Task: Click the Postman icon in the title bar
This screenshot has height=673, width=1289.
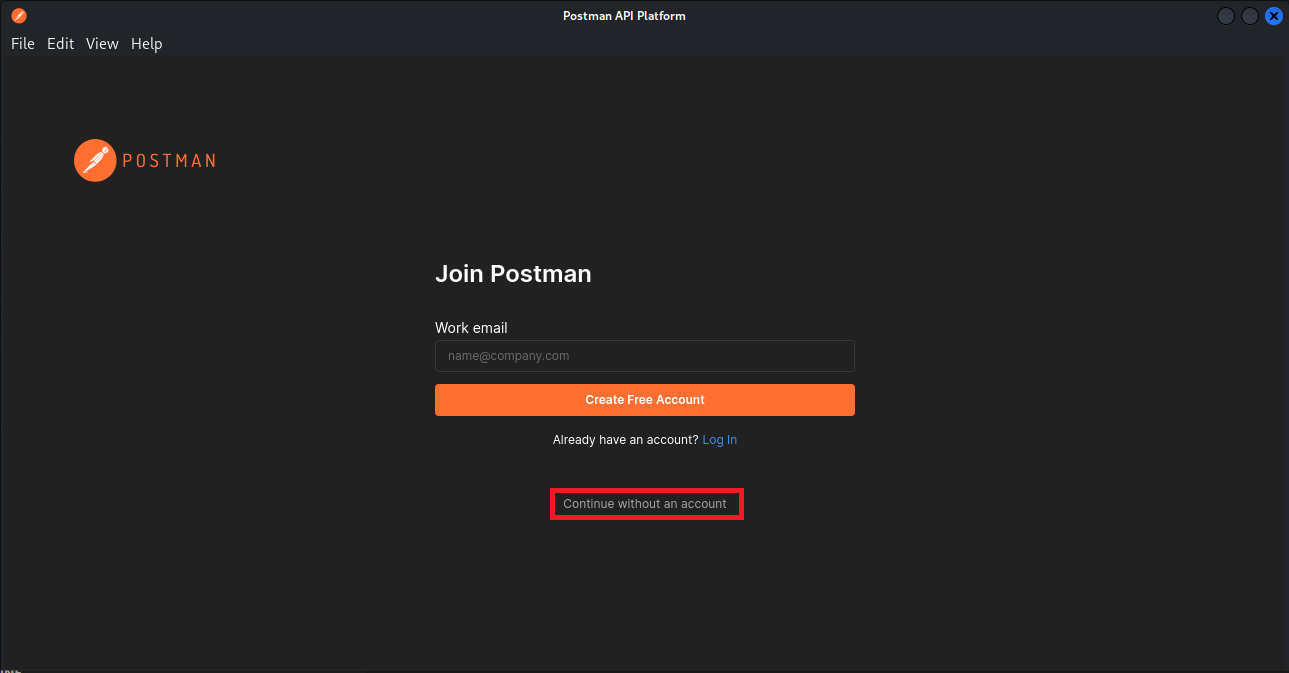Action: (x=19, y=16)
